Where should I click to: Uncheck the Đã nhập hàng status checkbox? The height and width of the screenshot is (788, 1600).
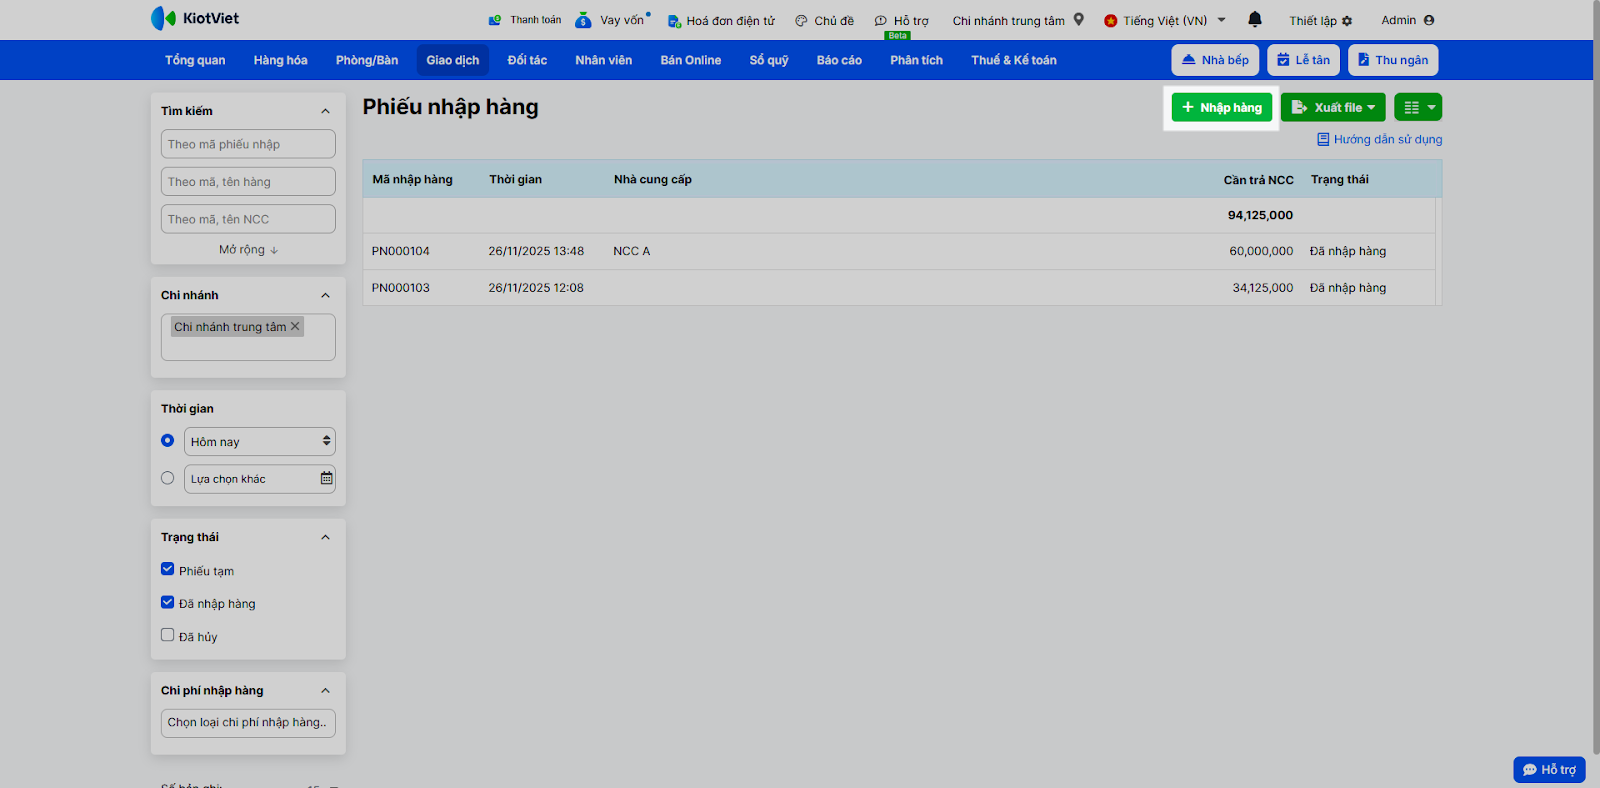coord(167,602)
